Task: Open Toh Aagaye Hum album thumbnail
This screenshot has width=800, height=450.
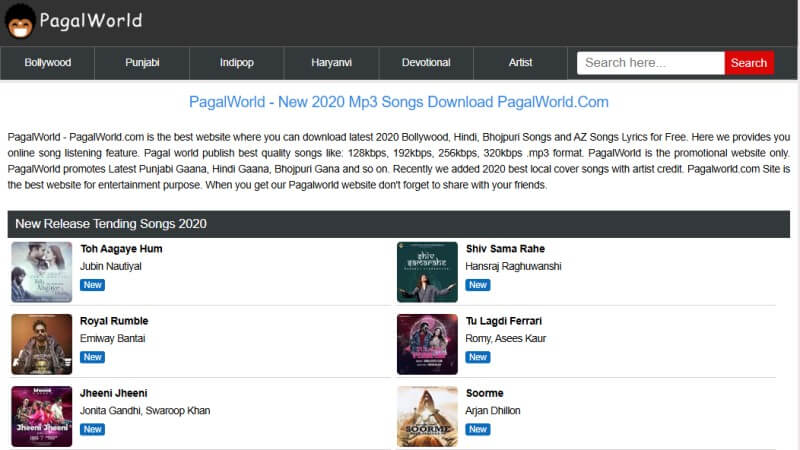Action: point(42,272)
